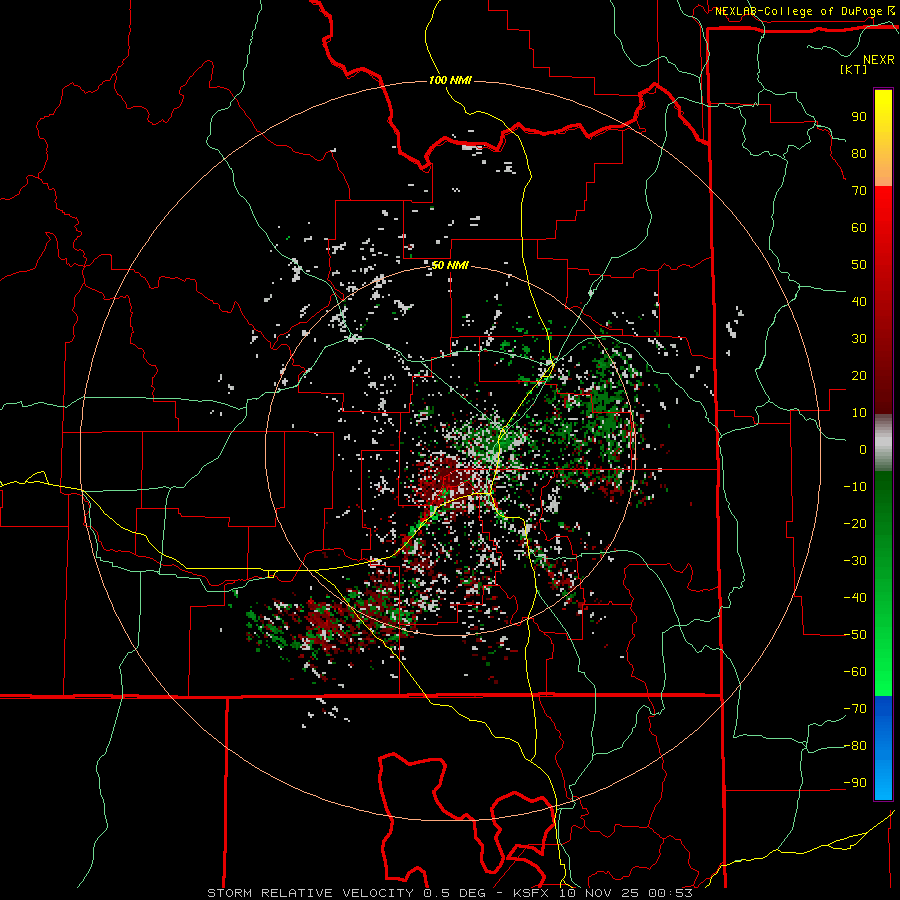
Task: Click the positive 30 knot scale value
Action: tap(859, 339)
